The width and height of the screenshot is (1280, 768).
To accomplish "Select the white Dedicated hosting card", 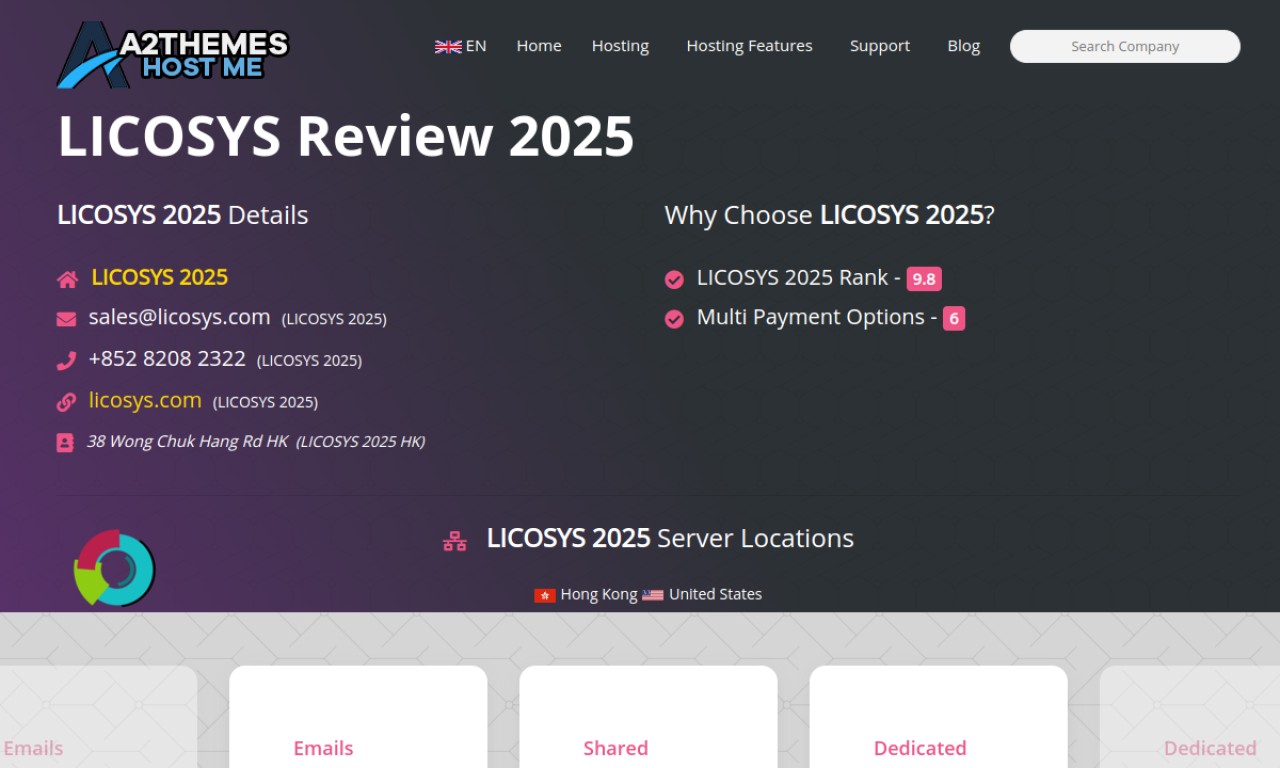I will tap(938, 717).
